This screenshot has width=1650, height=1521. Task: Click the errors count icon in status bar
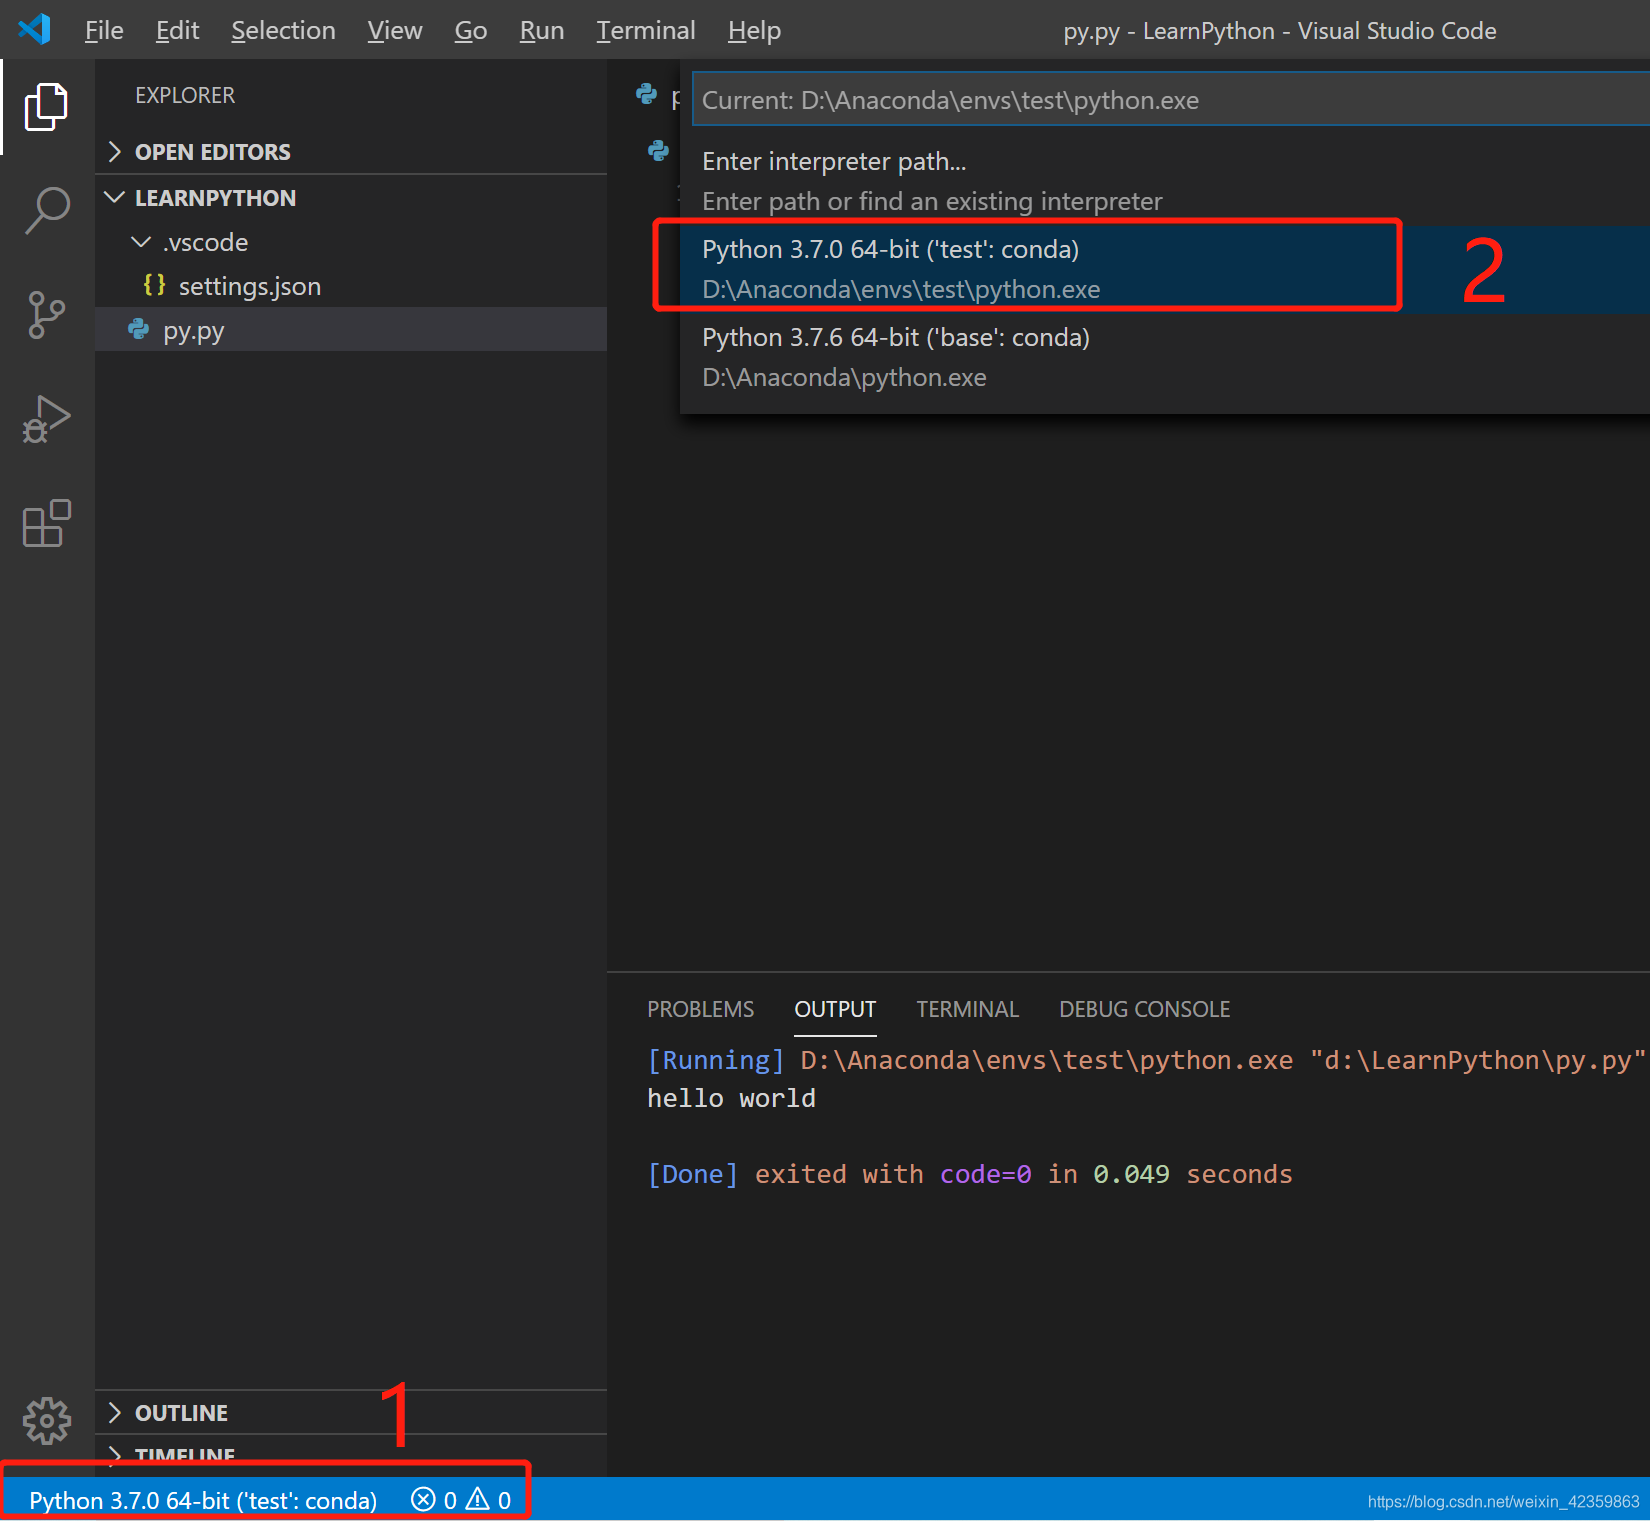click(x=424, y=1499)
